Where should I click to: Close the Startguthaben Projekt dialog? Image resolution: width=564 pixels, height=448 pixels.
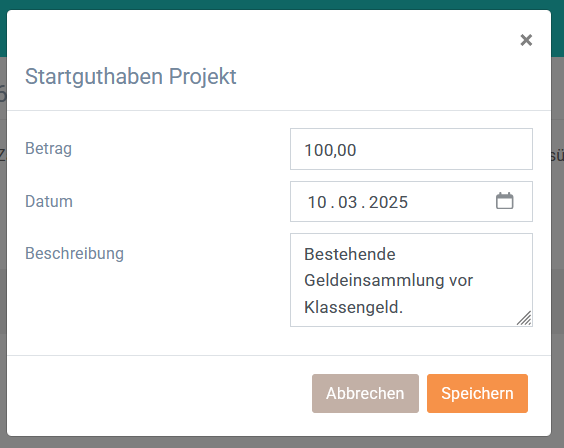point(526,40)
